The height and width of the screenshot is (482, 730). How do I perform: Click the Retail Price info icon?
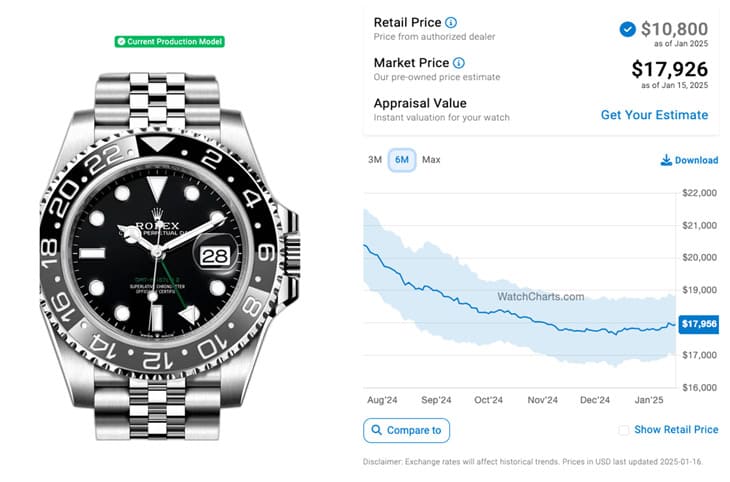pos(451,22)
